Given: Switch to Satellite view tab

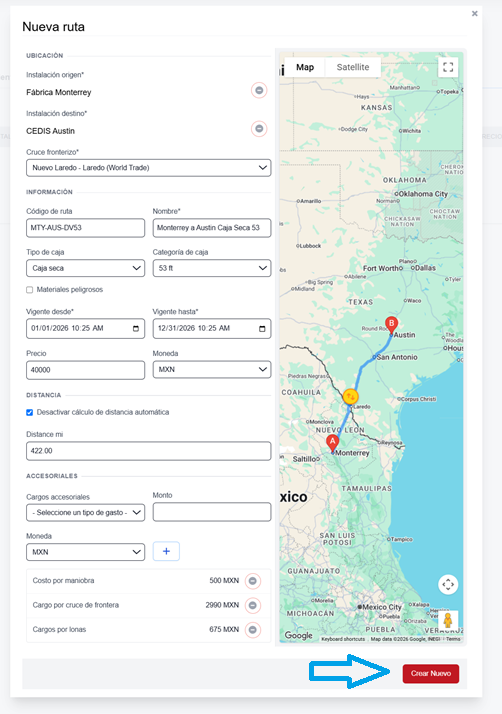Looking at the screenshot, I should pos(353,67).
